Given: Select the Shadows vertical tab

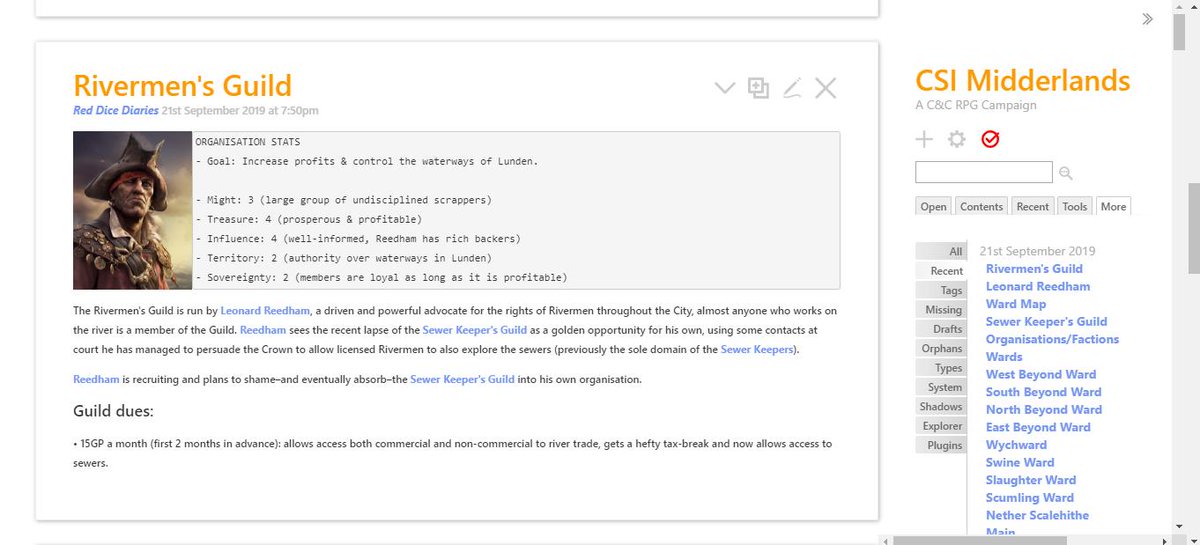Looking at the screenshot, I should point(941,407).
